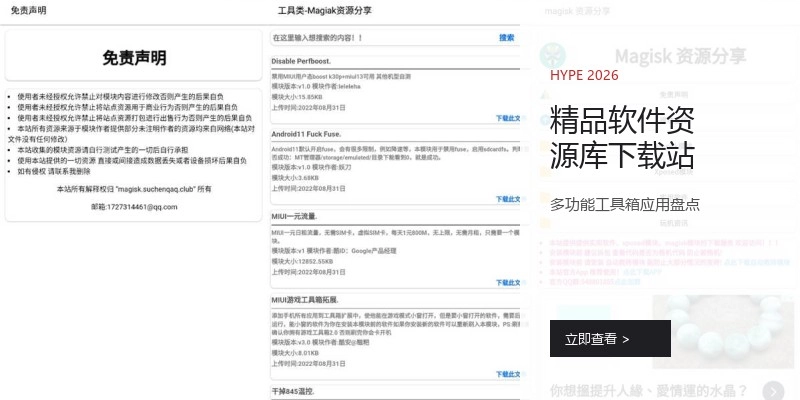The image size is (800, 400).
Task: Click the 立即查看 > button
Action: point(610,339)
